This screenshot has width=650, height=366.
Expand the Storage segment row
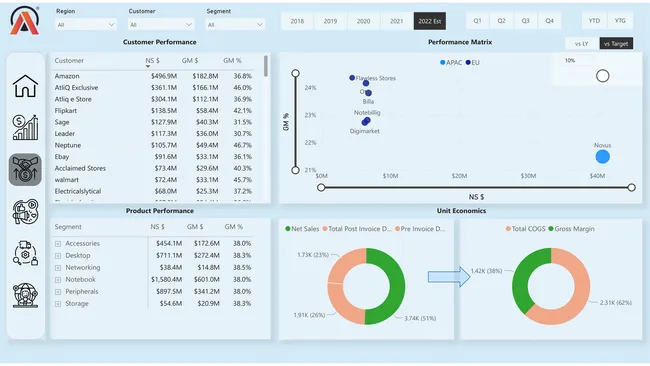pos(58,304)
